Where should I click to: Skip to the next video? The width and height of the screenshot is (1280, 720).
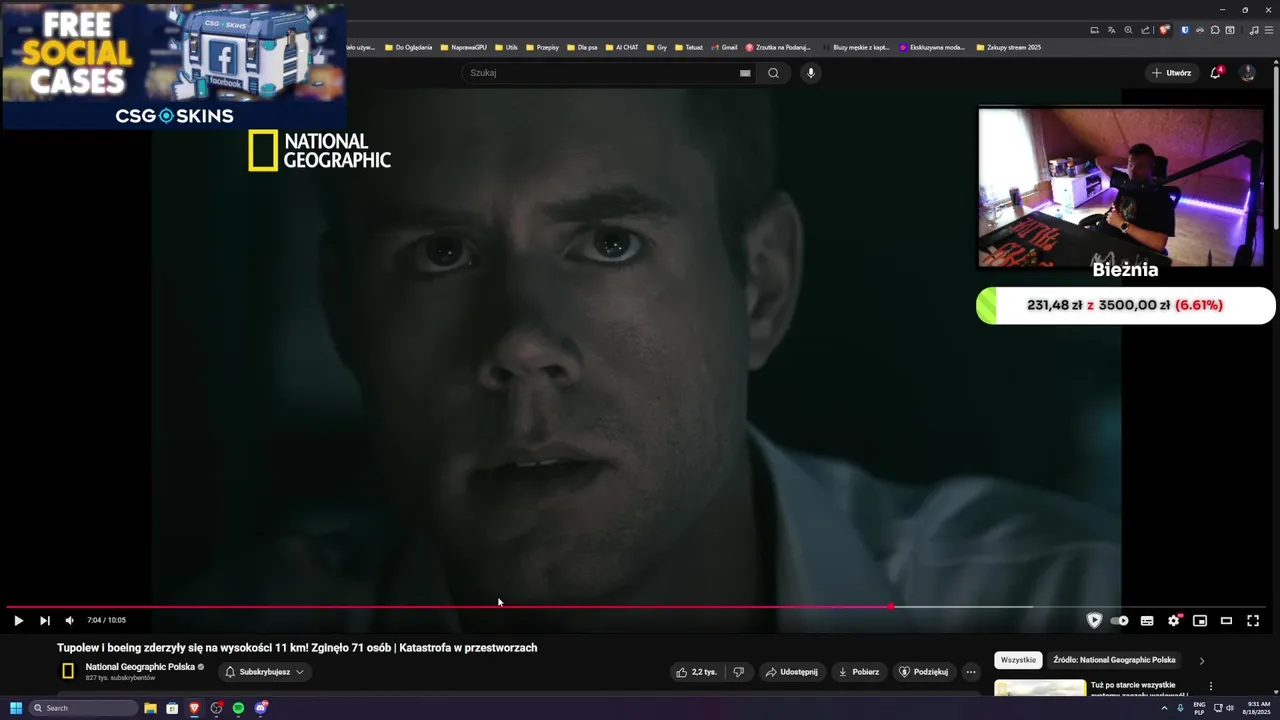coord(44,620)
